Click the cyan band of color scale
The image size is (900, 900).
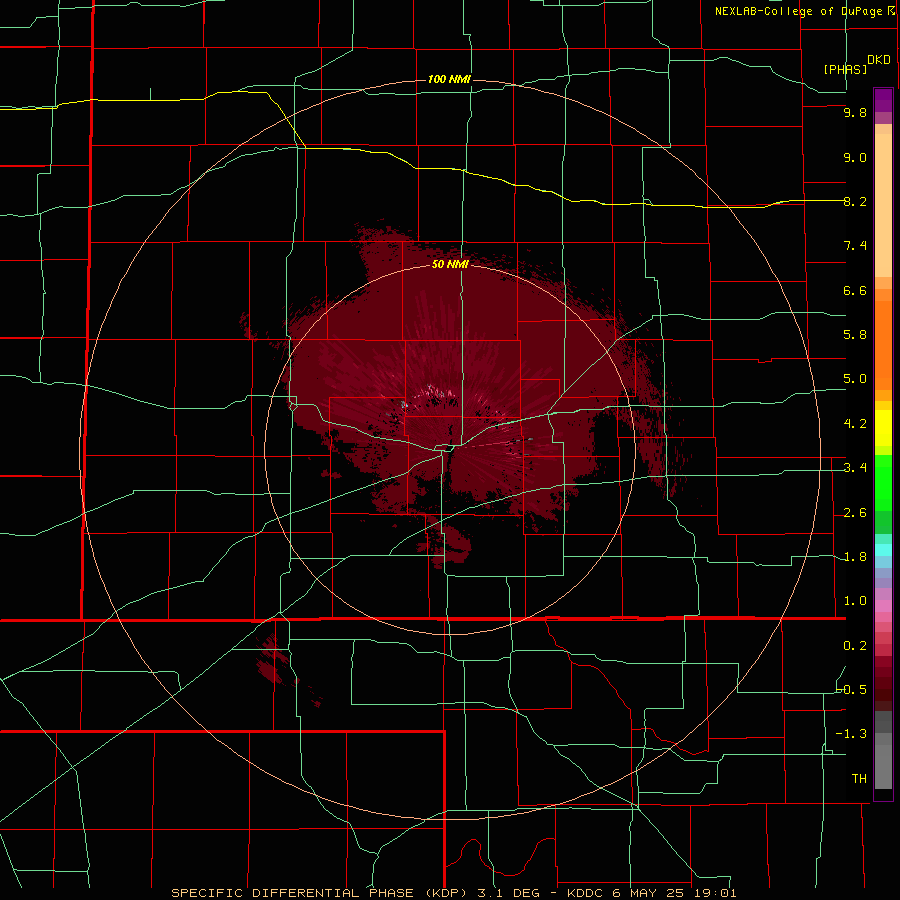point(883,550)
